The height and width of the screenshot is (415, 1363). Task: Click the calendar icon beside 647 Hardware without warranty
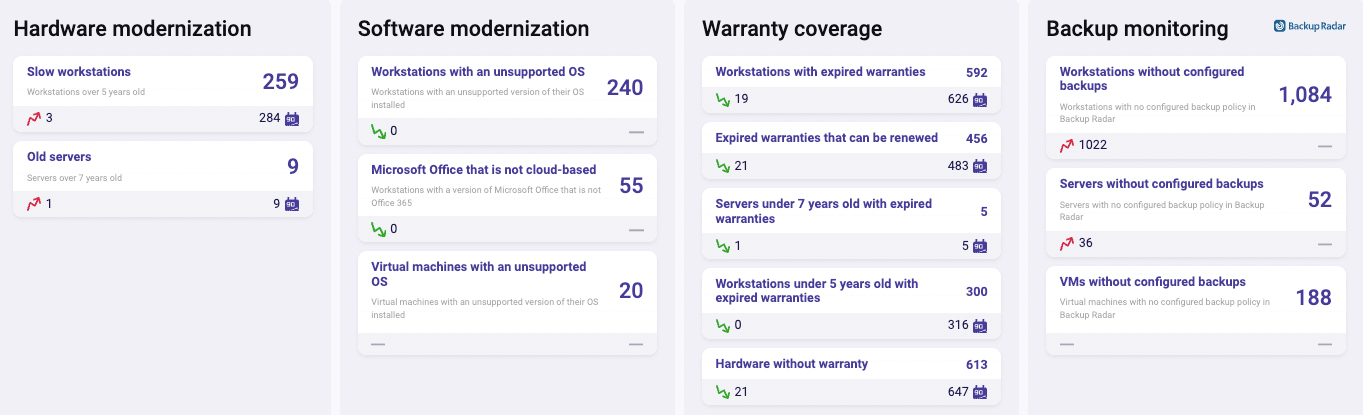[980, 392]
